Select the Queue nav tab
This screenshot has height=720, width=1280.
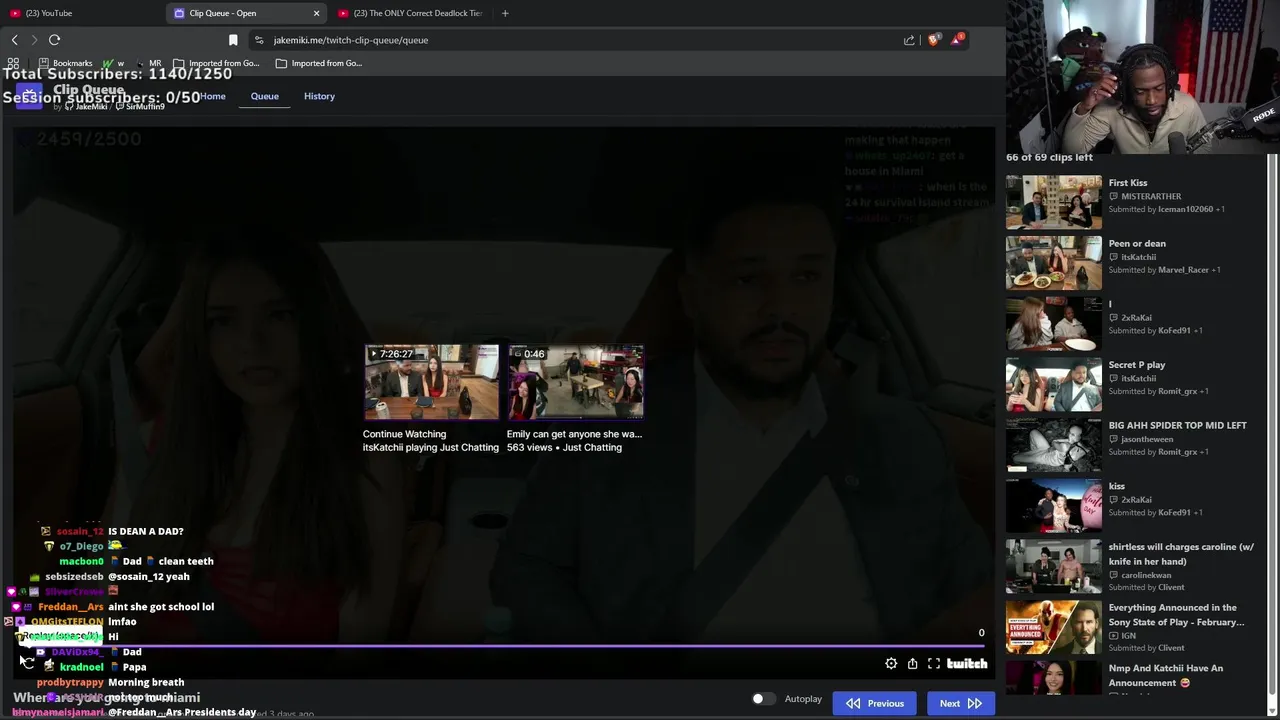click(x=264, y=96)
